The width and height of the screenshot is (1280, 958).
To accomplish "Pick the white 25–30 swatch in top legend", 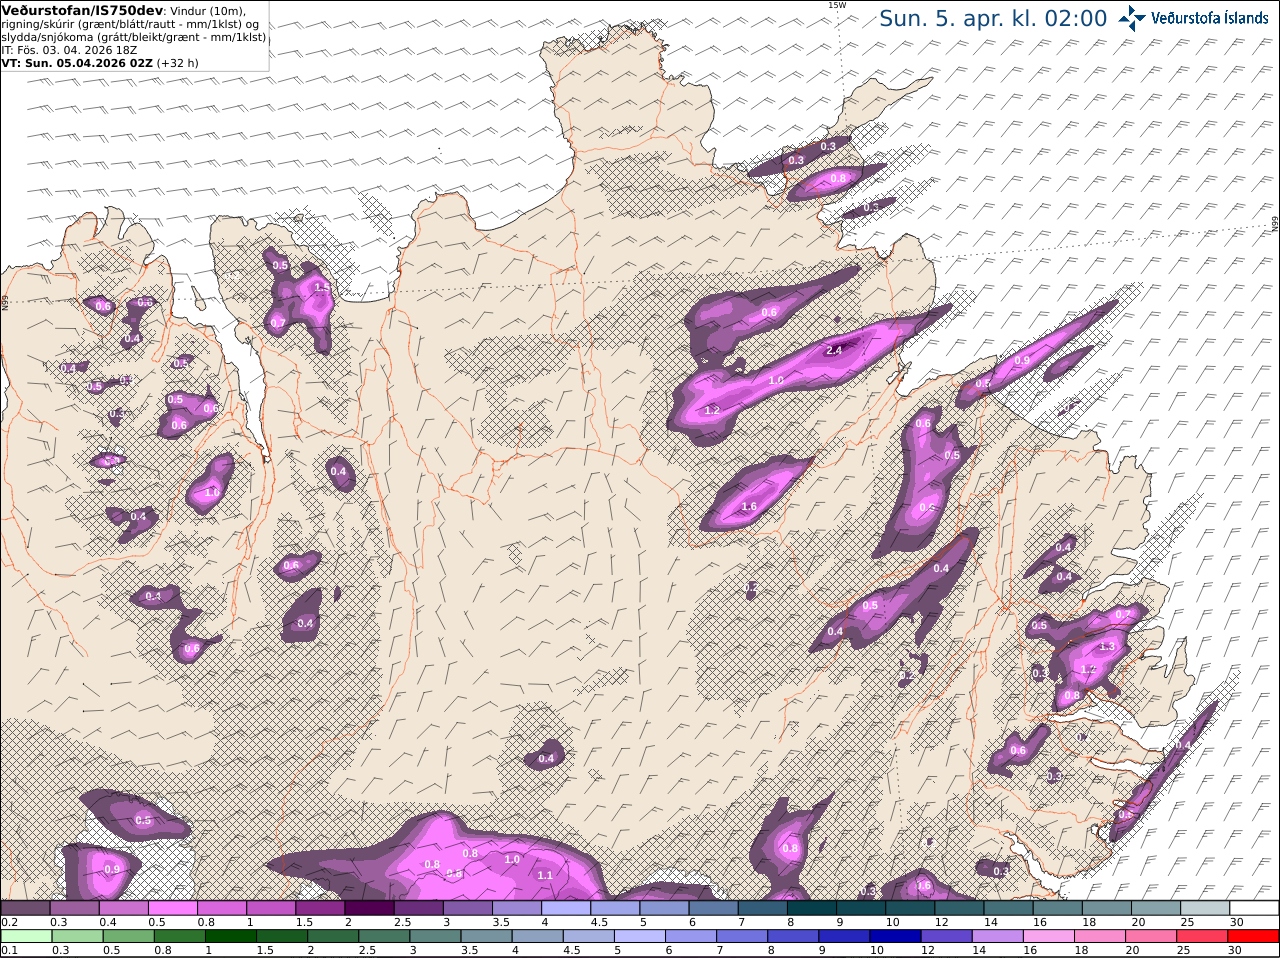I will (x=1254, y=908).
